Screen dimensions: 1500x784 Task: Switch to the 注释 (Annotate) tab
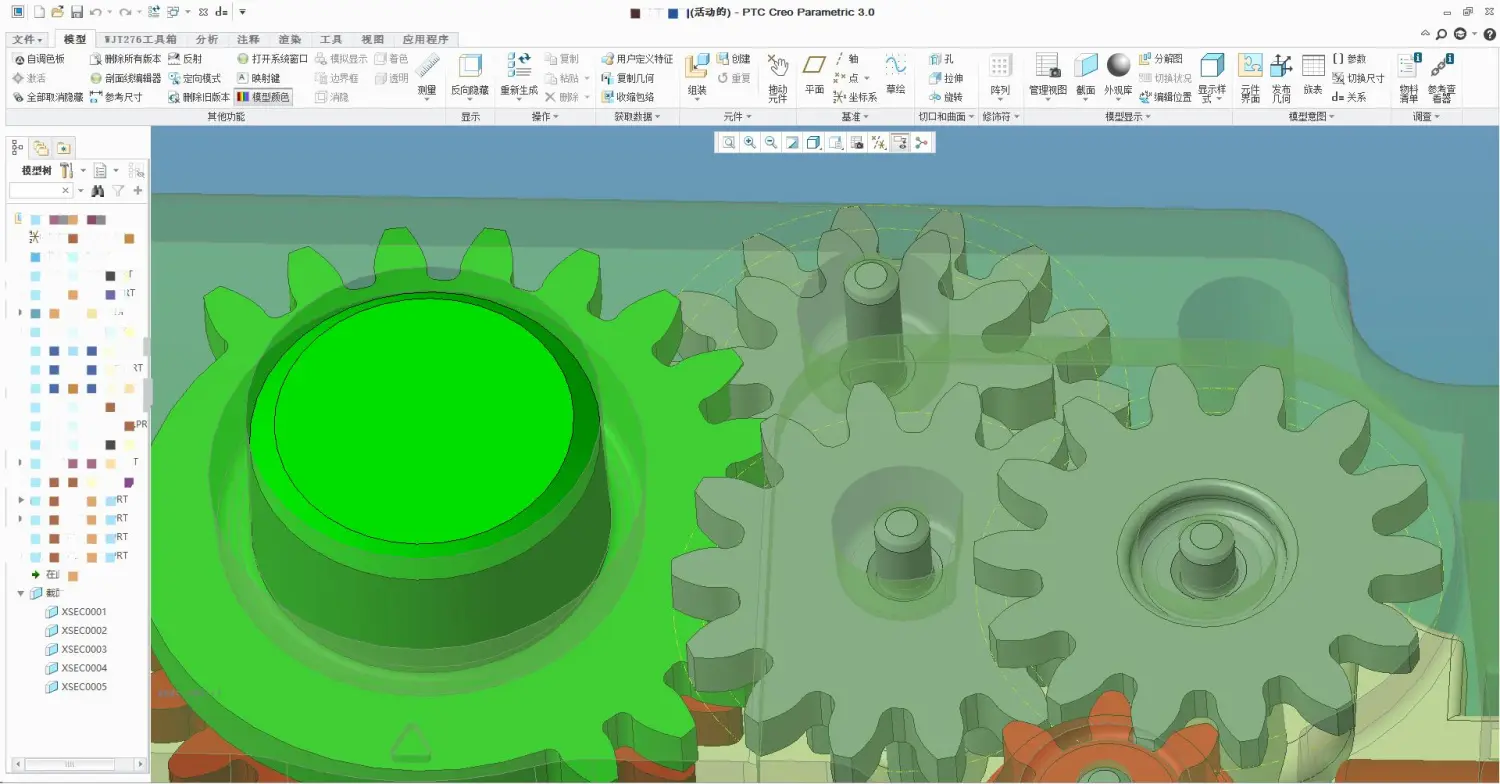(x=249, y=40)
